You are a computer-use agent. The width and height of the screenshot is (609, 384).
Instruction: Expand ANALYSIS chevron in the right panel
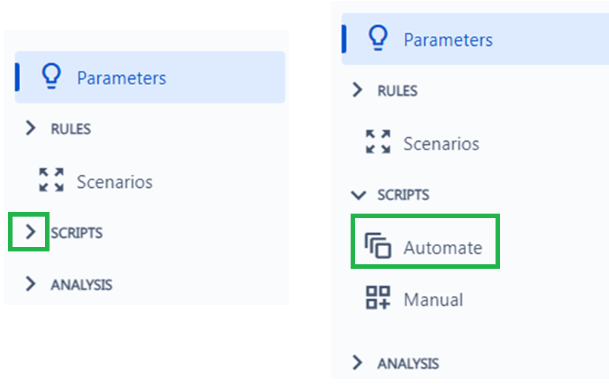(357, 363)
